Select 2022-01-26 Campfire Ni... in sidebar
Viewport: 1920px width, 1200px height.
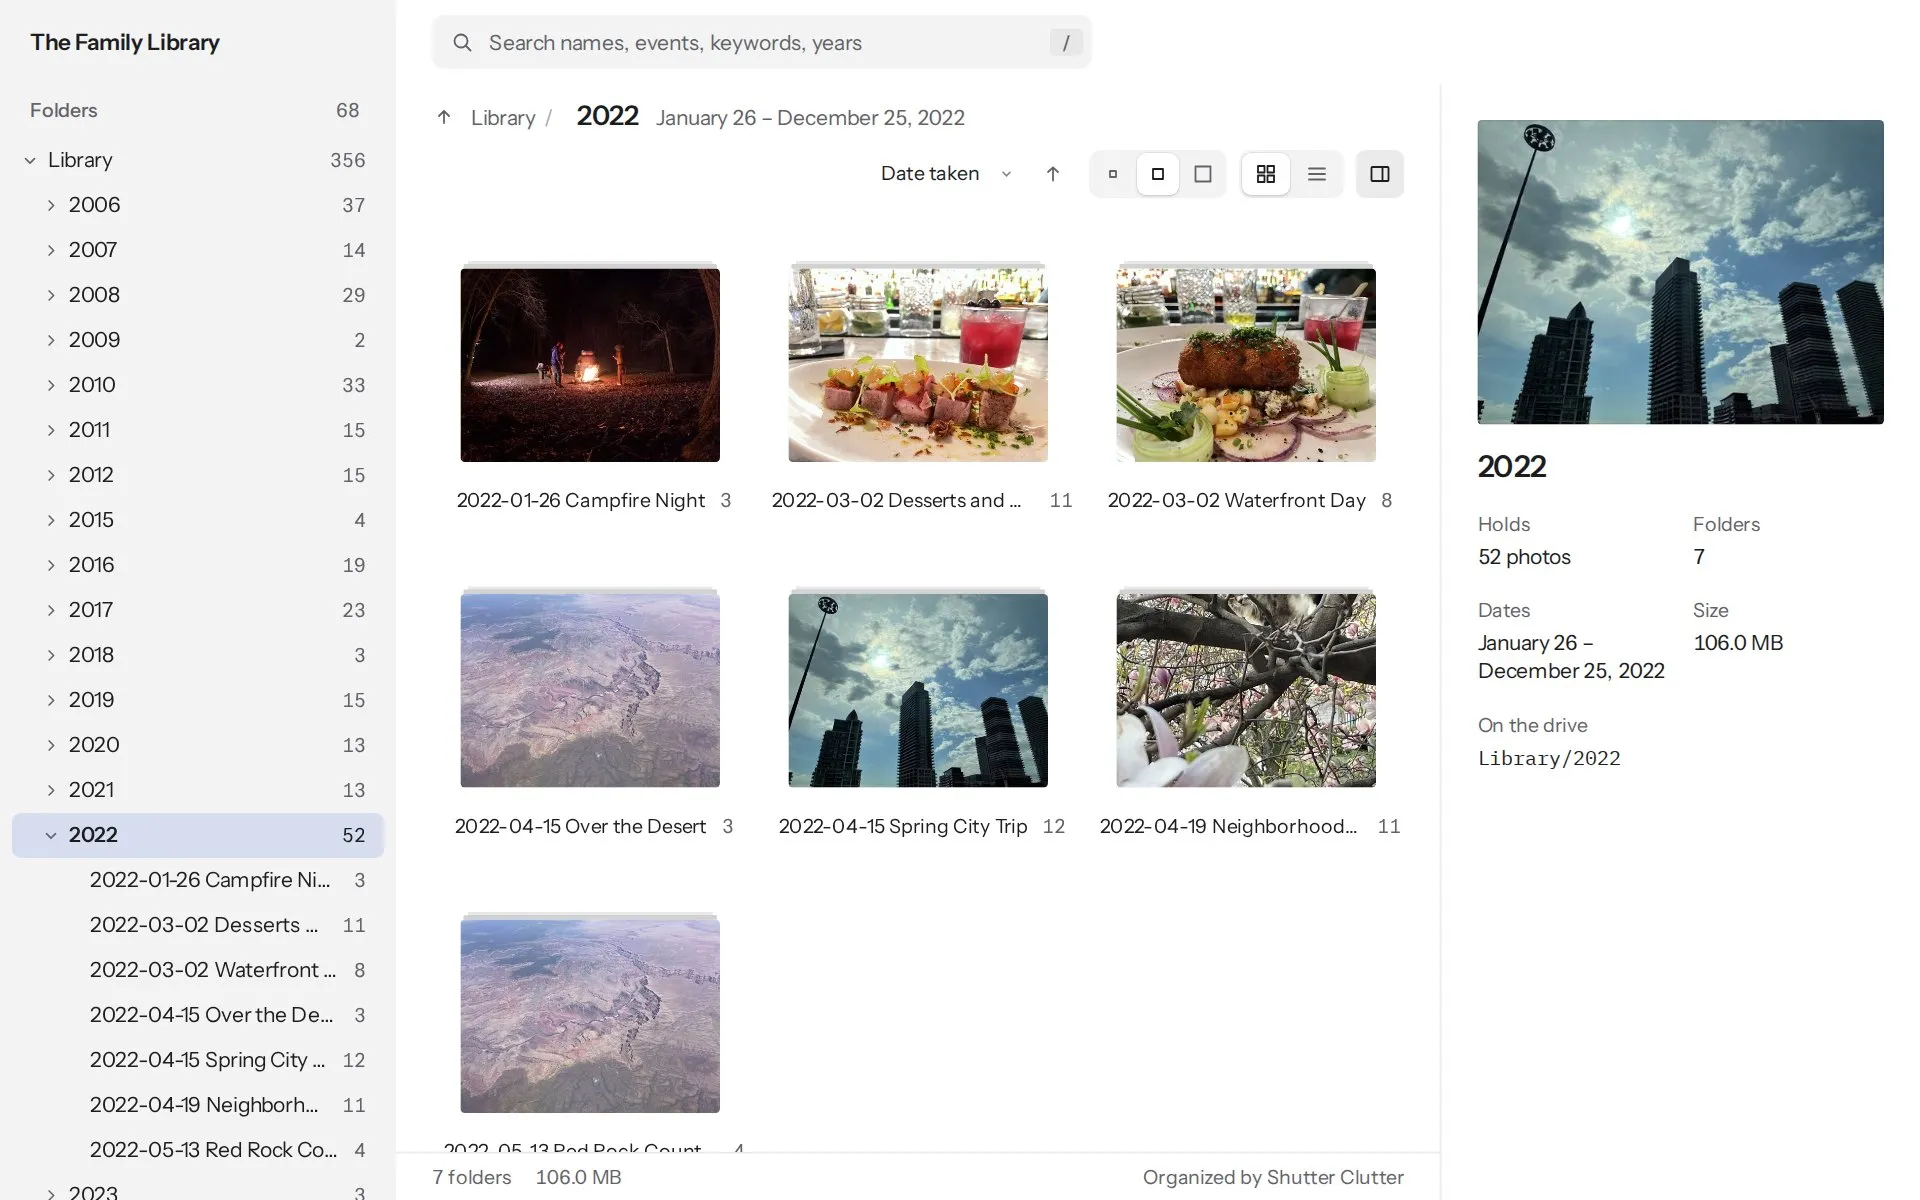click(x=198, y=880)
